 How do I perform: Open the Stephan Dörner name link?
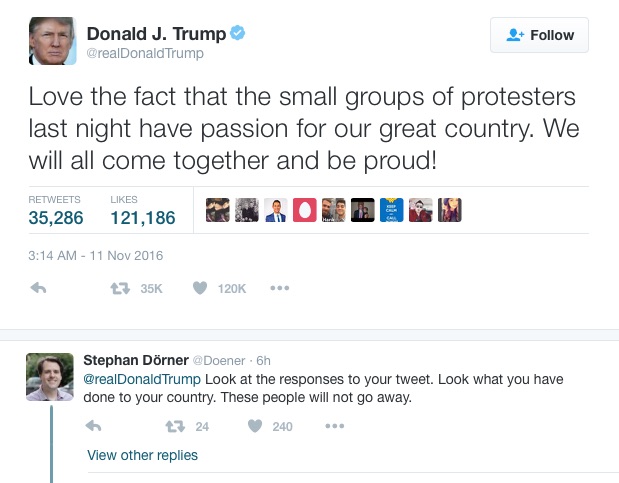(135, 360)
